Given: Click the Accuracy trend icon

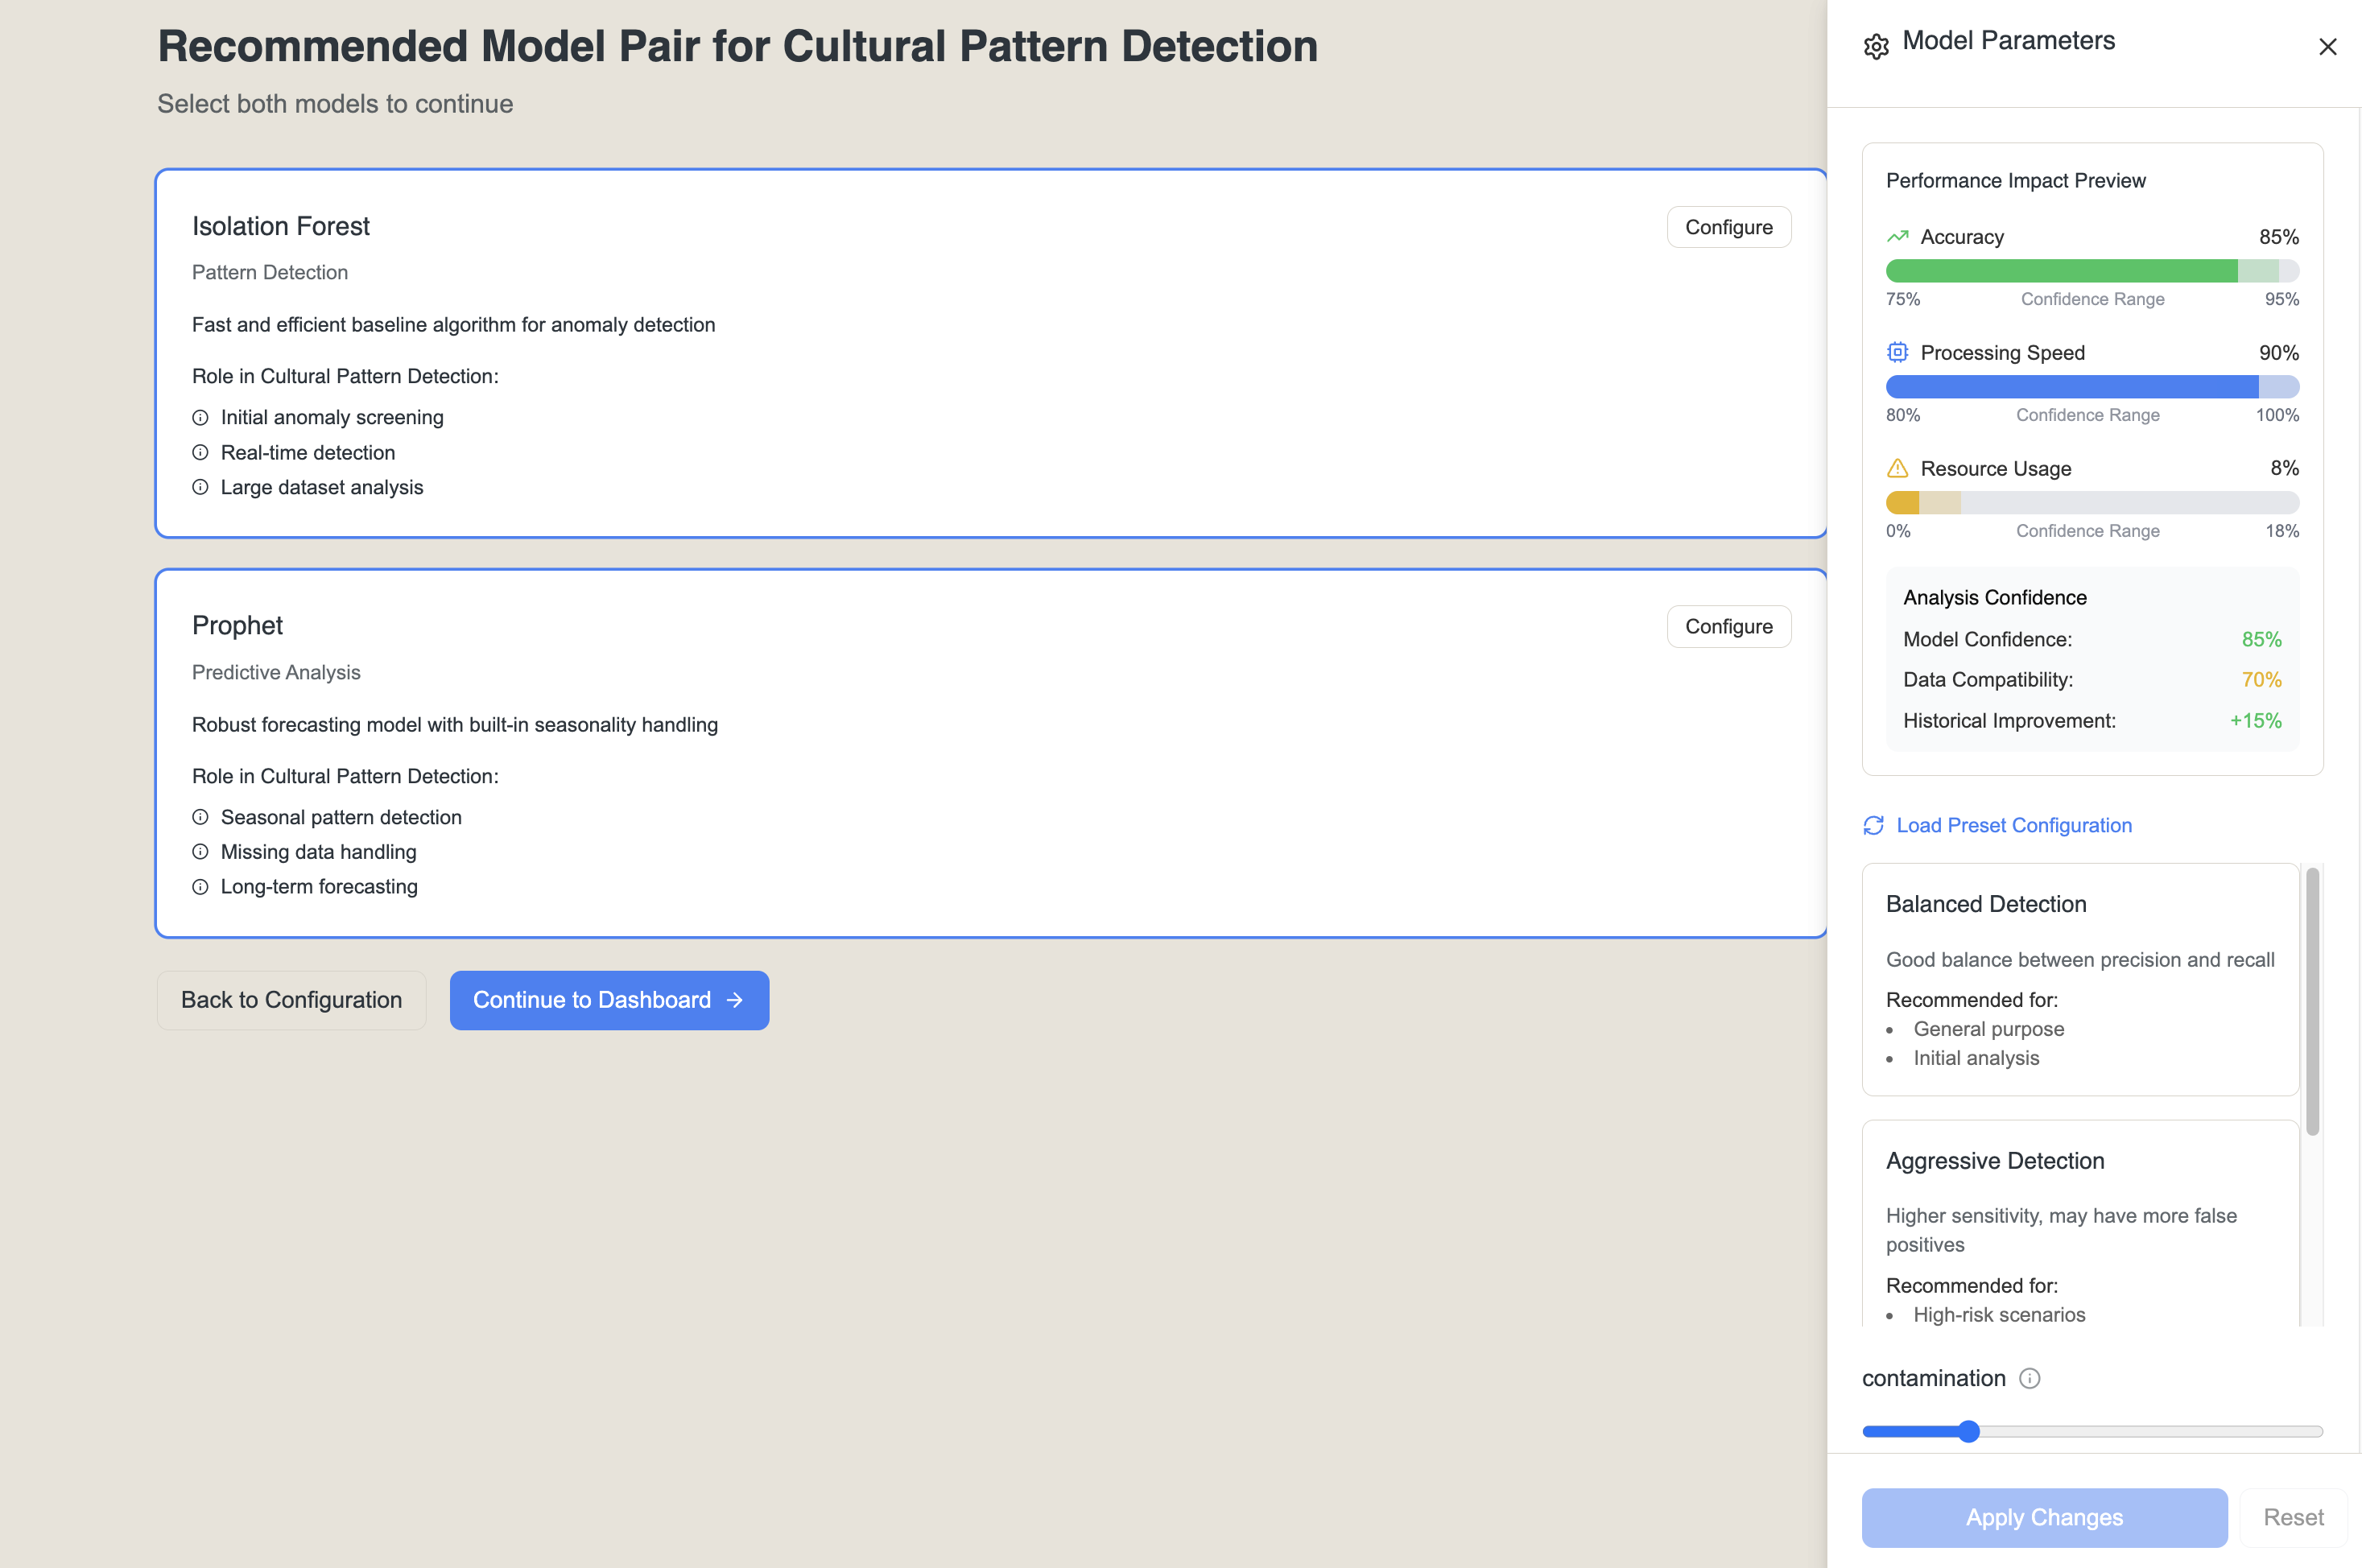Looking at the screenshot, I should pos(1897,237).
